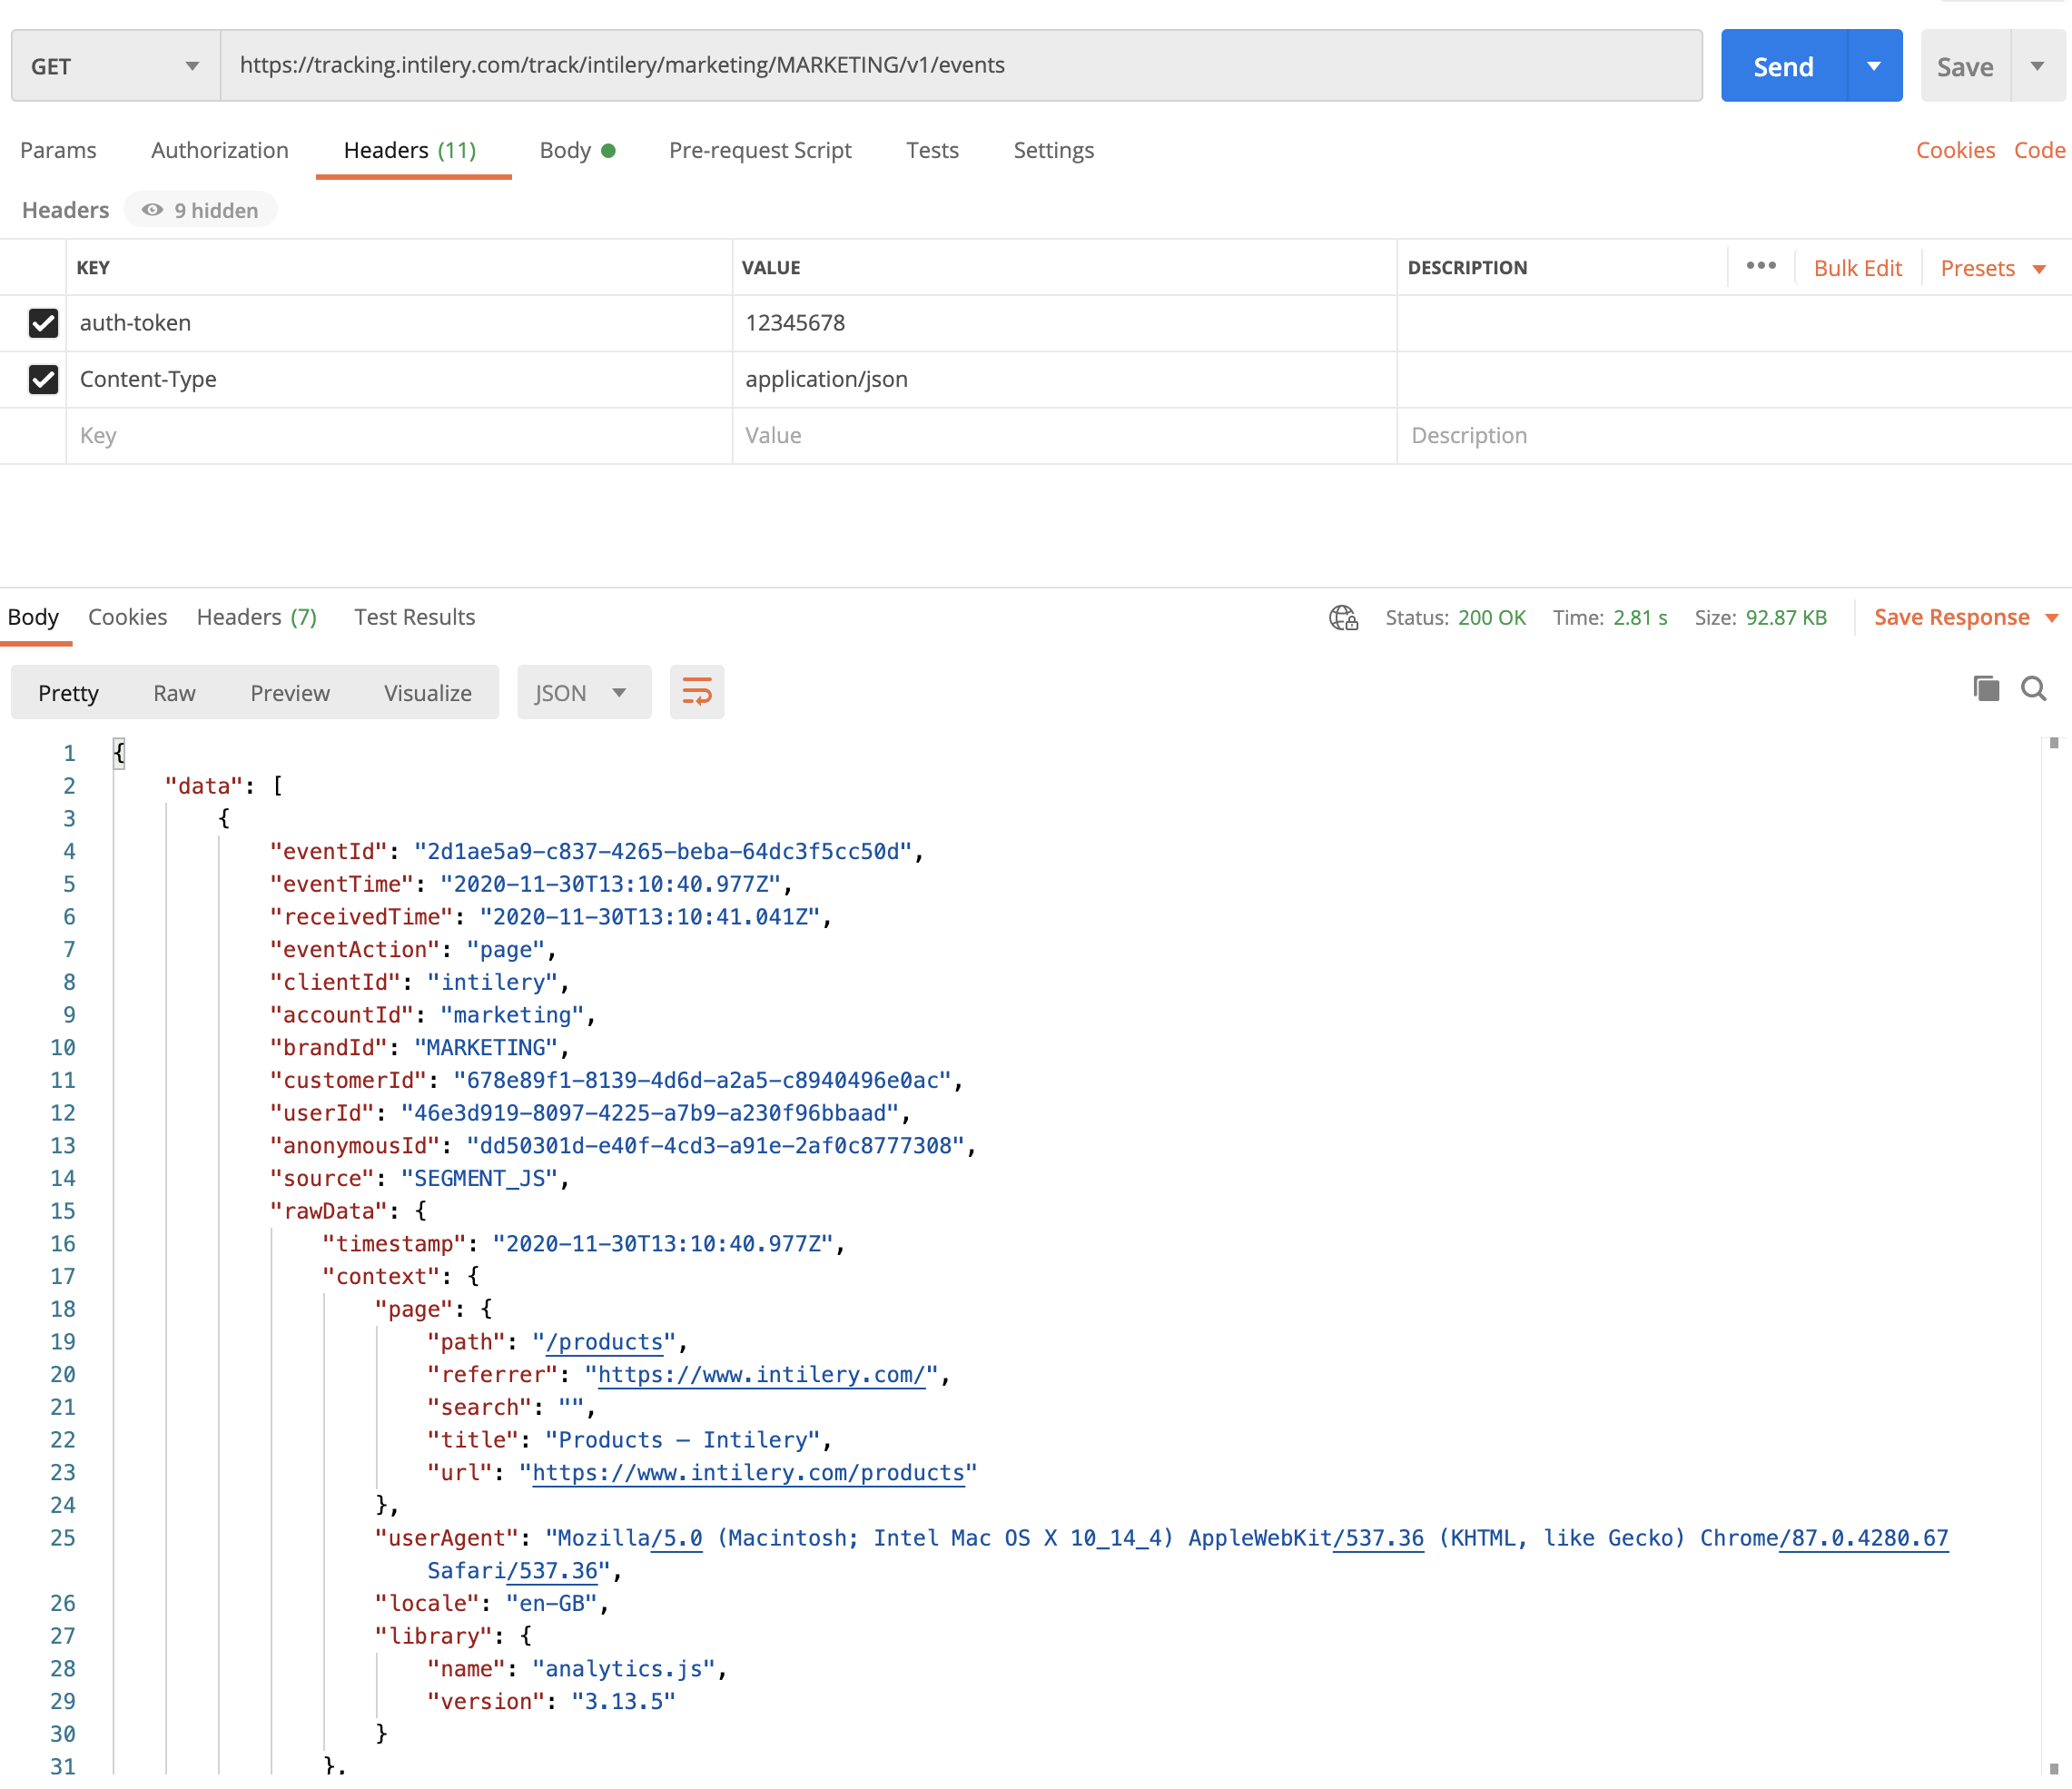Click the Bulk Edit link
The width and height of the screenshot is (2072, 1789).
(x=1857, y=268)
